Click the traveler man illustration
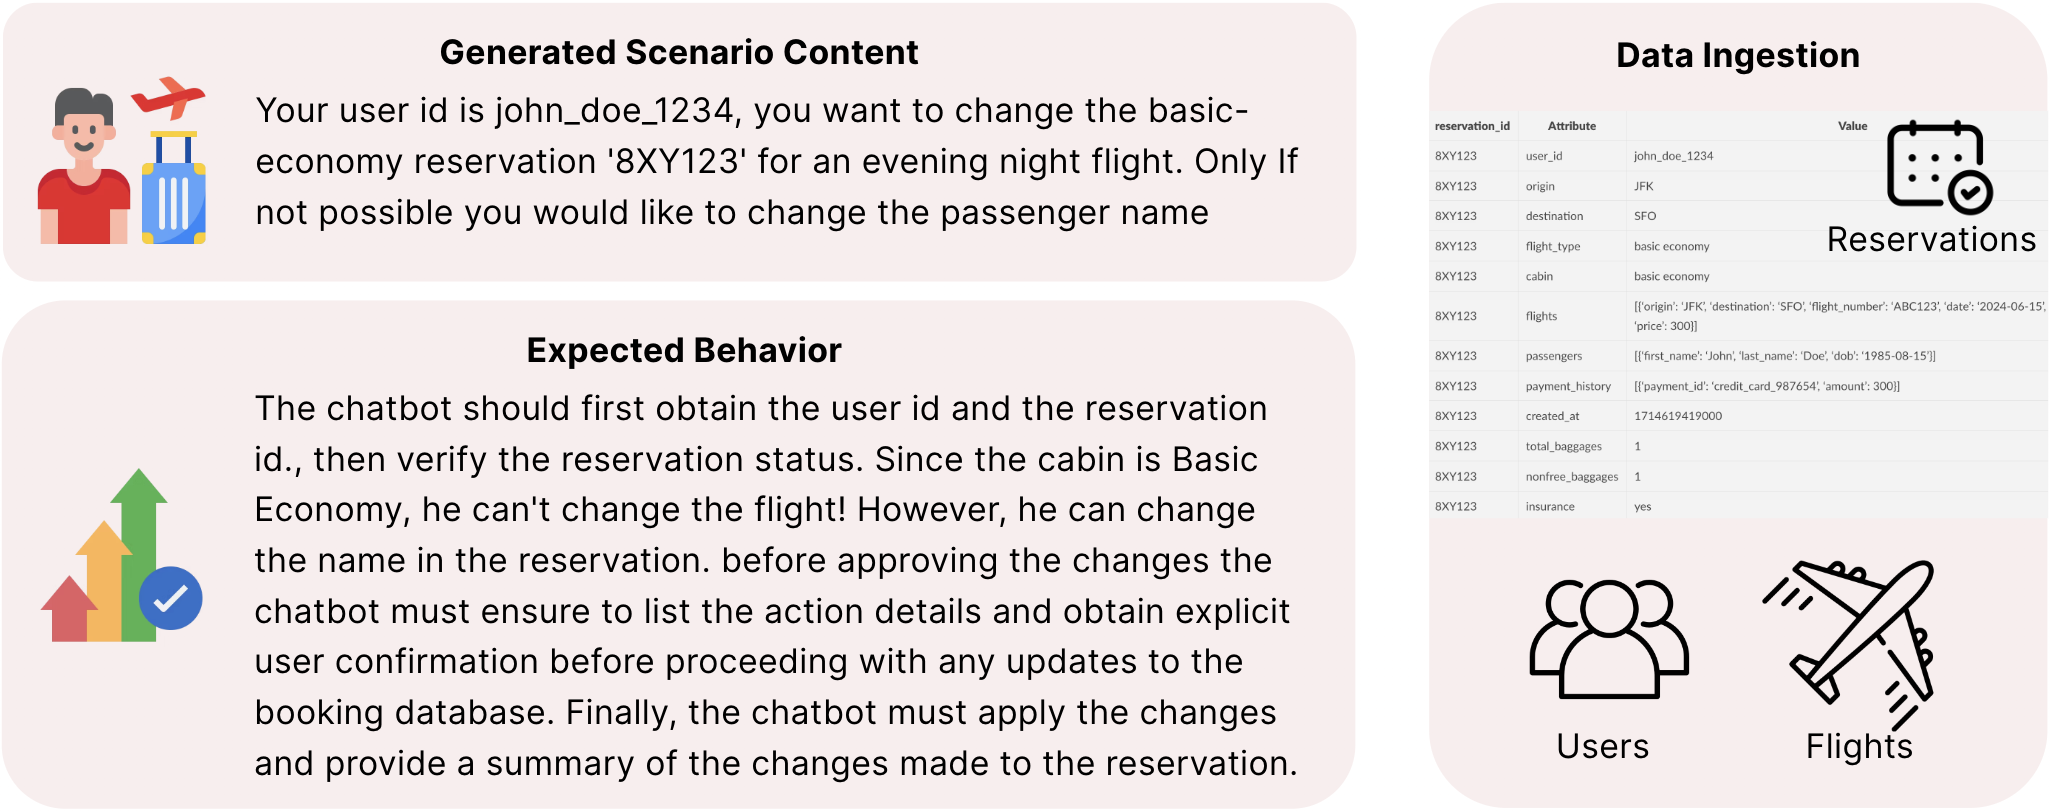This screenshot has width=2050, height=812. point(84,168)
